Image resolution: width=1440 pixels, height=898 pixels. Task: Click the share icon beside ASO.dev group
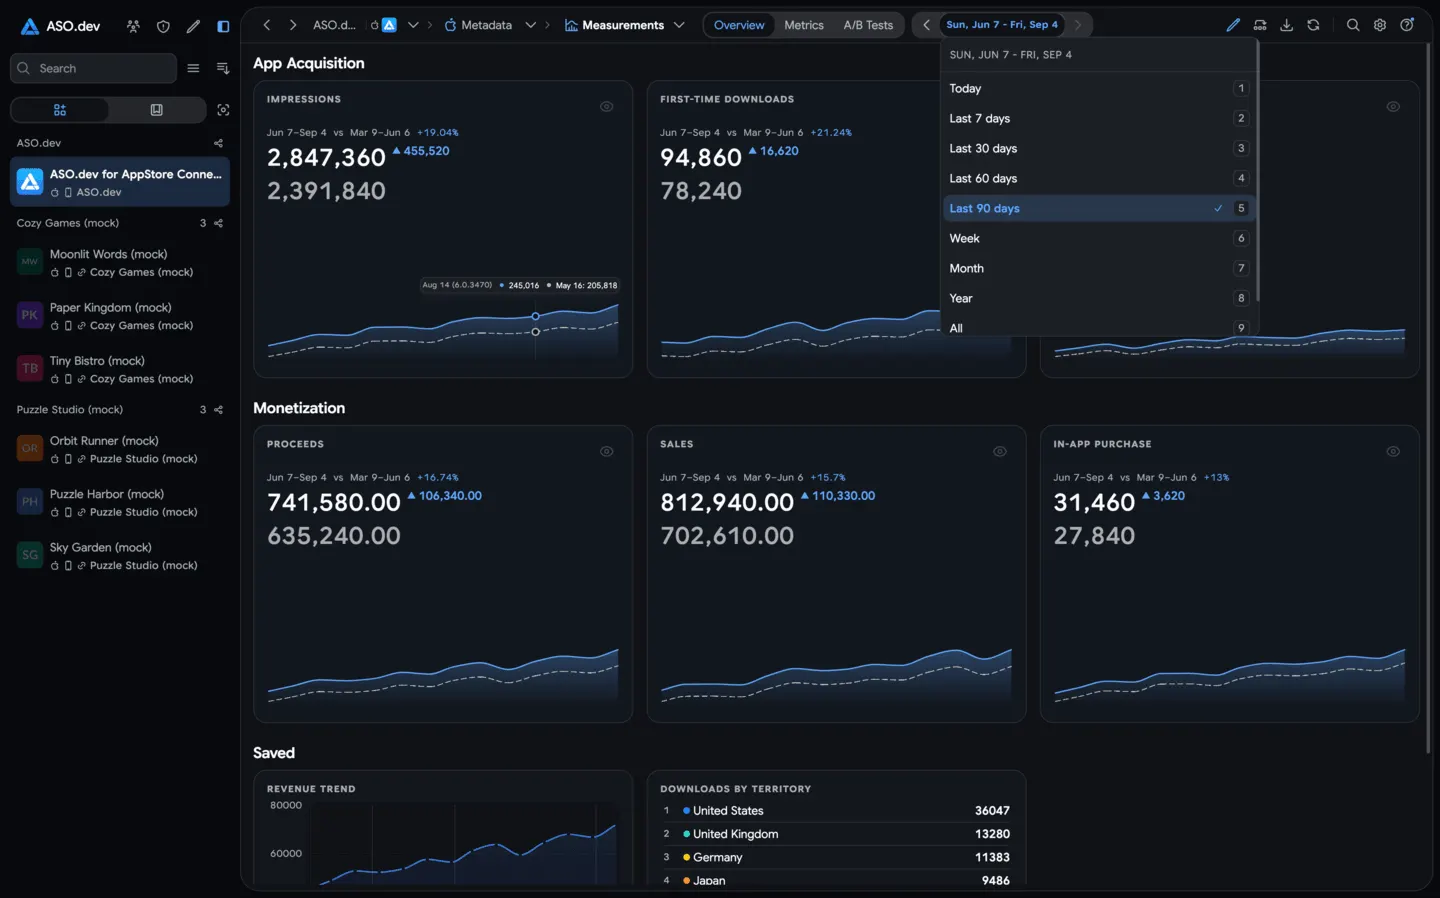click(x=219, y=143)
